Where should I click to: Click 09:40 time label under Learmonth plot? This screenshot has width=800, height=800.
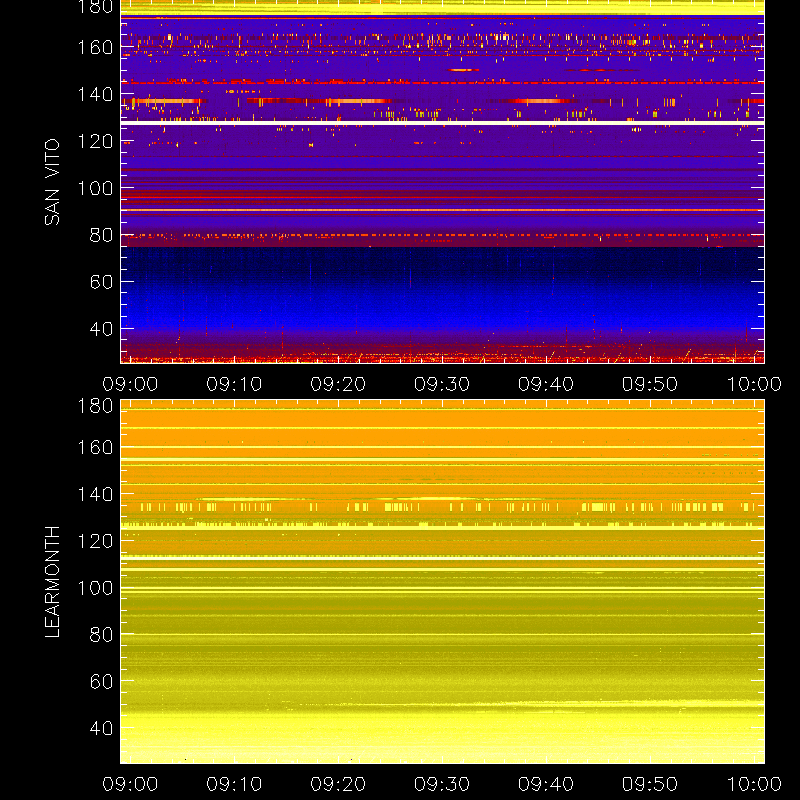546,784
